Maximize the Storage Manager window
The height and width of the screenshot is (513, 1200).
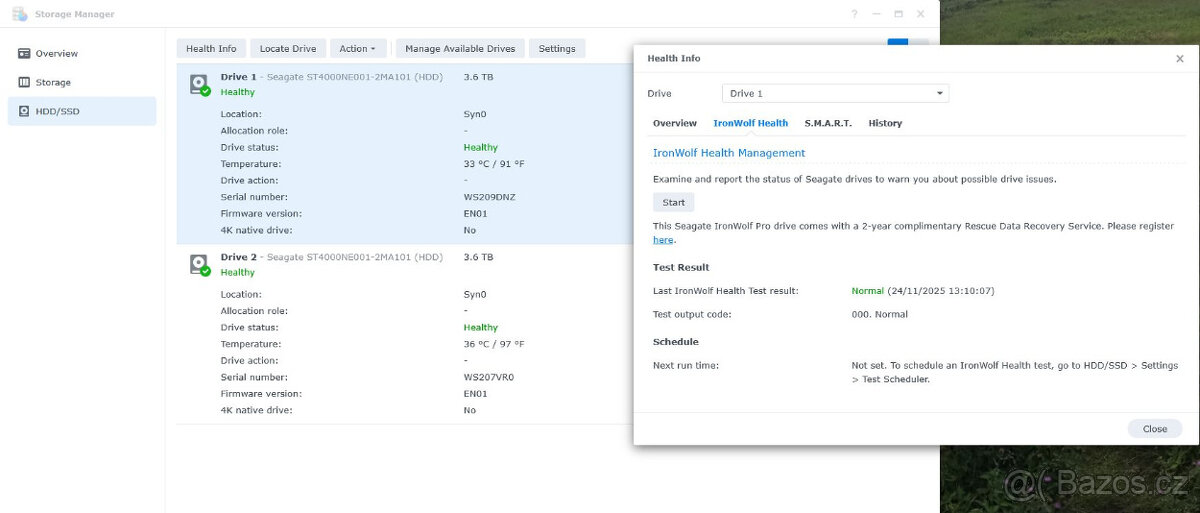coord(898,14)
